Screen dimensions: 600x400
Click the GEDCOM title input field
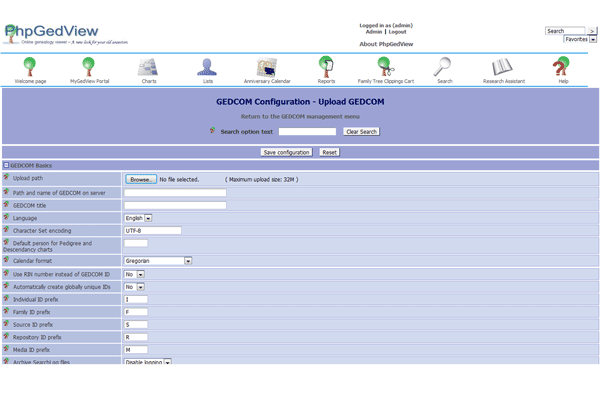[175, 205]
